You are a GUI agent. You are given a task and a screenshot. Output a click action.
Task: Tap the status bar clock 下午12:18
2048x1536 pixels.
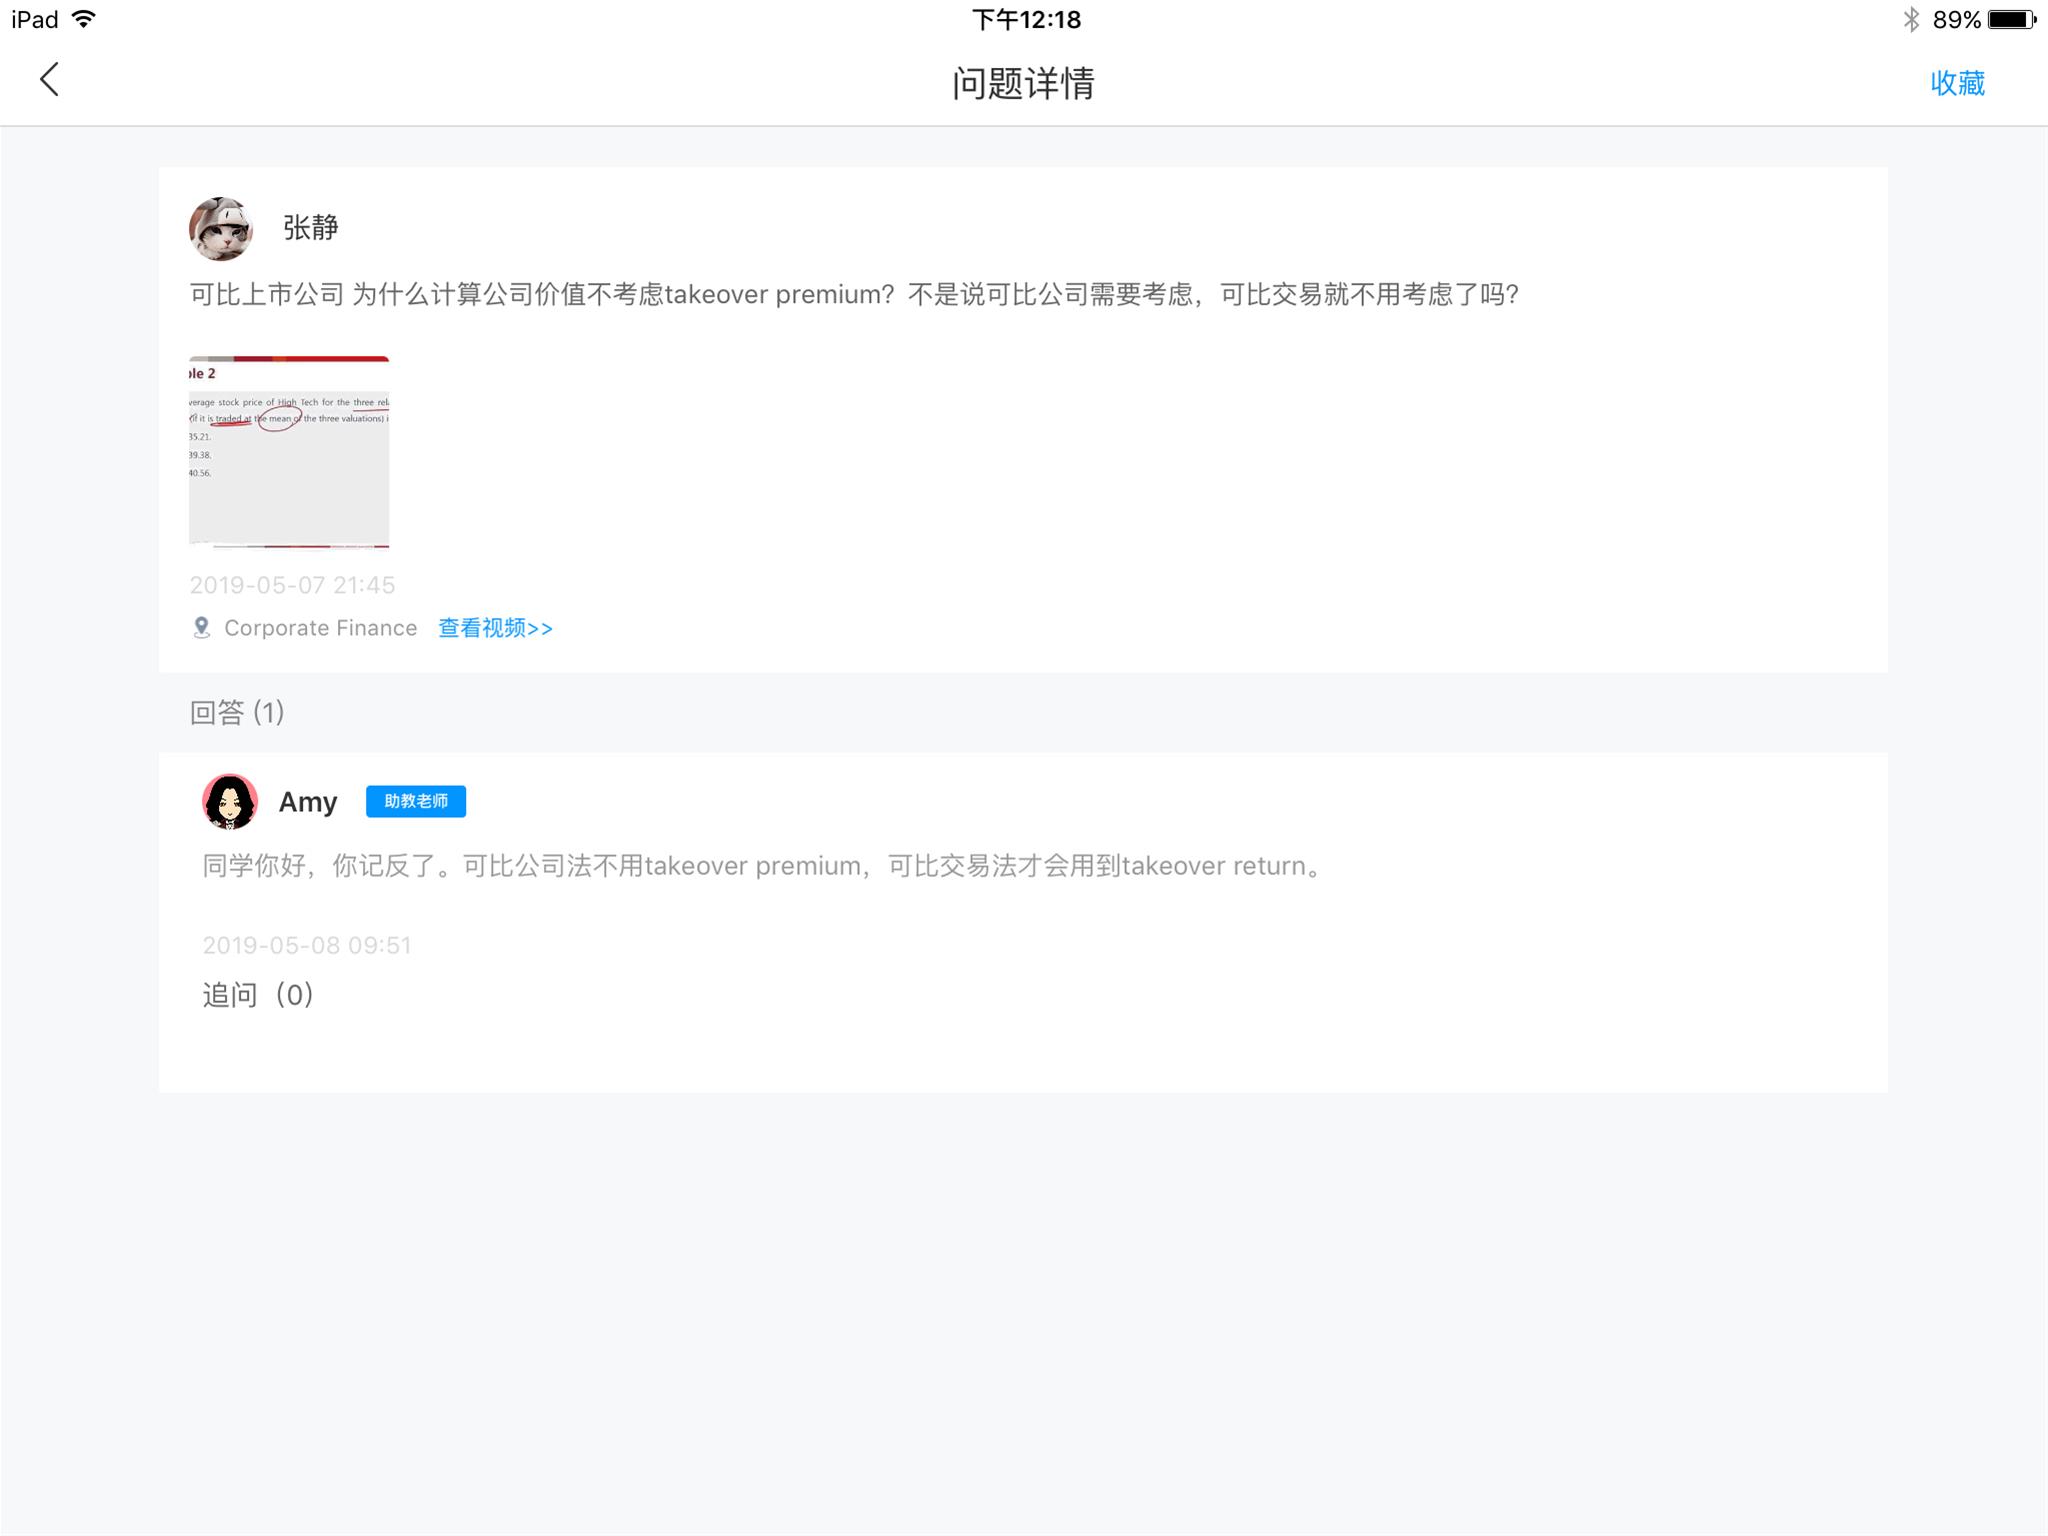(x=1026, y=19)
